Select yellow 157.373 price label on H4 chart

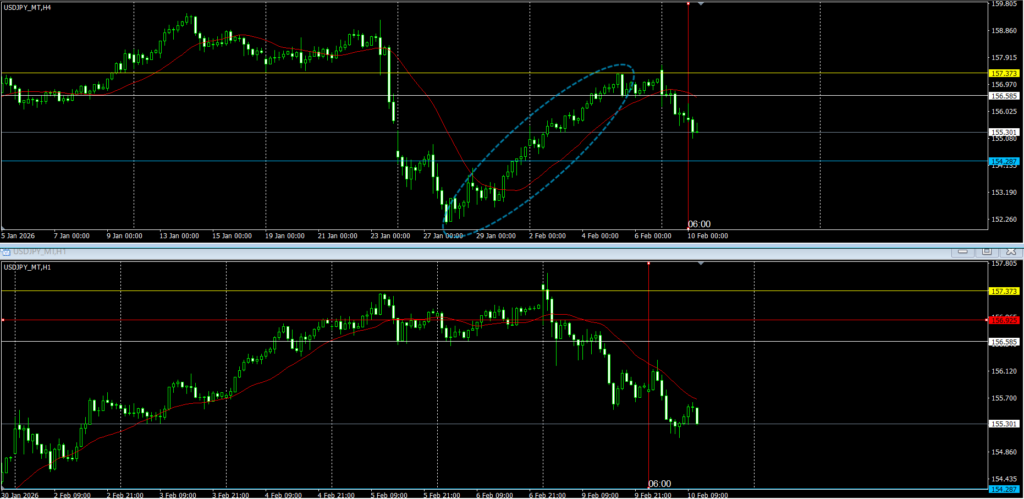click(1003, 74)
